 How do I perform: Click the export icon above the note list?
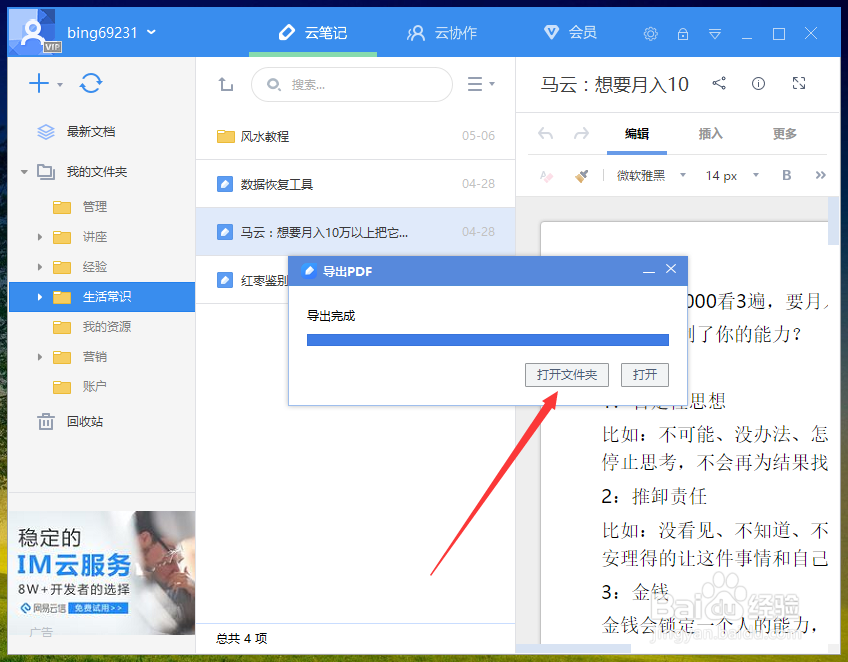224,85
